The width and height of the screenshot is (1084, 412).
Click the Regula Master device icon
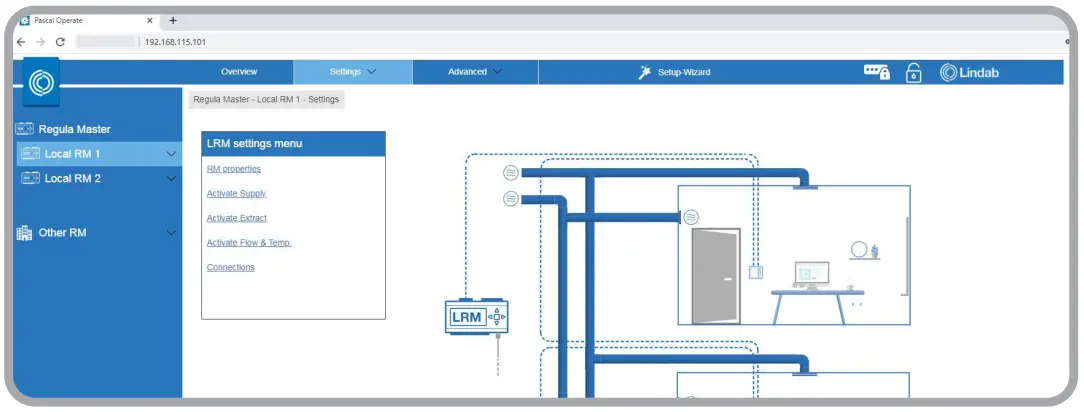coord(25,129)
